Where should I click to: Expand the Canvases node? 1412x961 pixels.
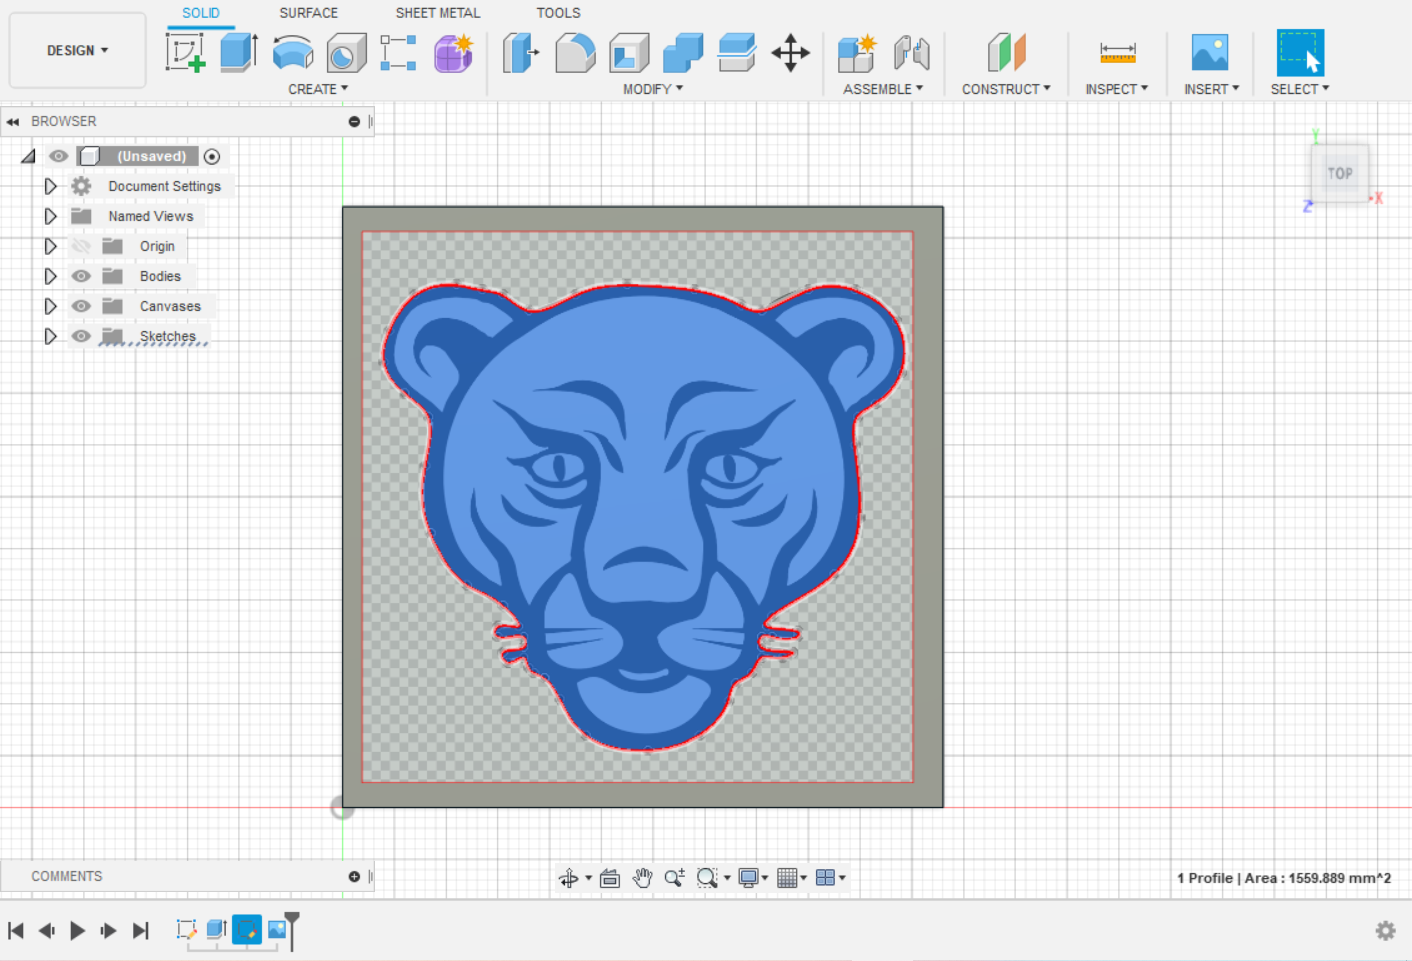pos(50,306)
